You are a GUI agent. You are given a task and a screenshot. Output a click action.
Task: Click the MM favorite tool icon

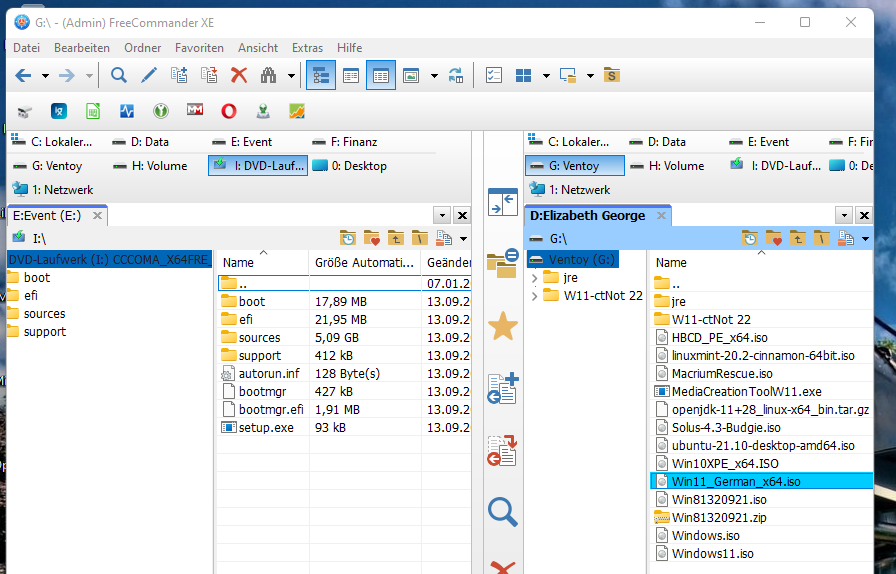tap(195, 110)
